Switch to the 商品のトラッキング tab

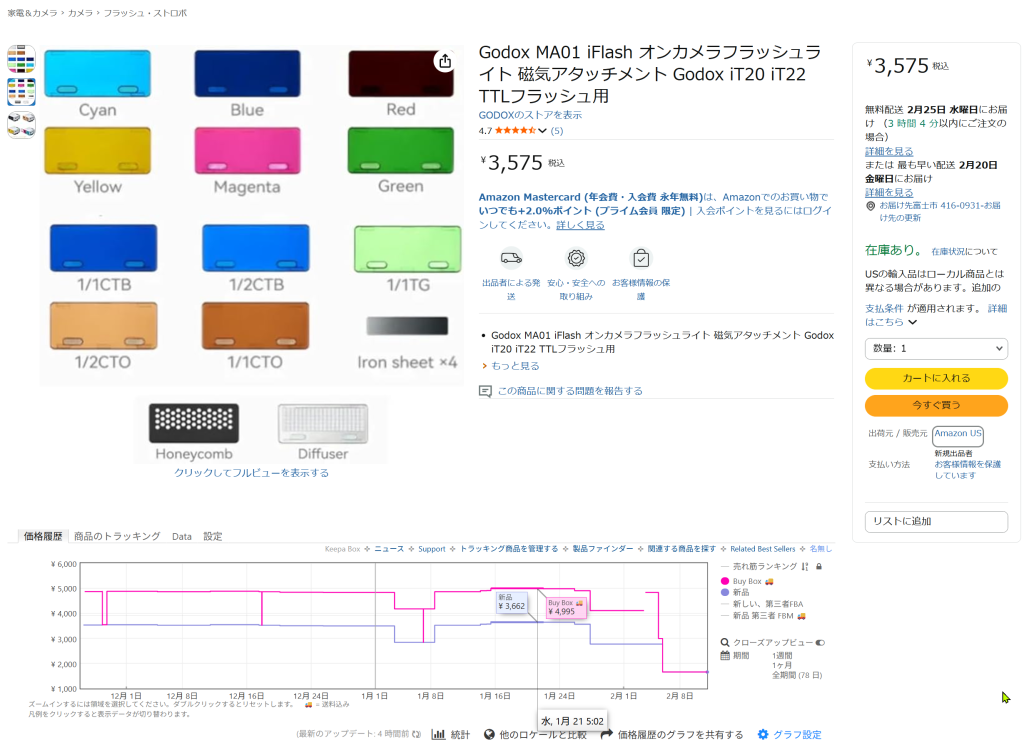tap(117, 536)
